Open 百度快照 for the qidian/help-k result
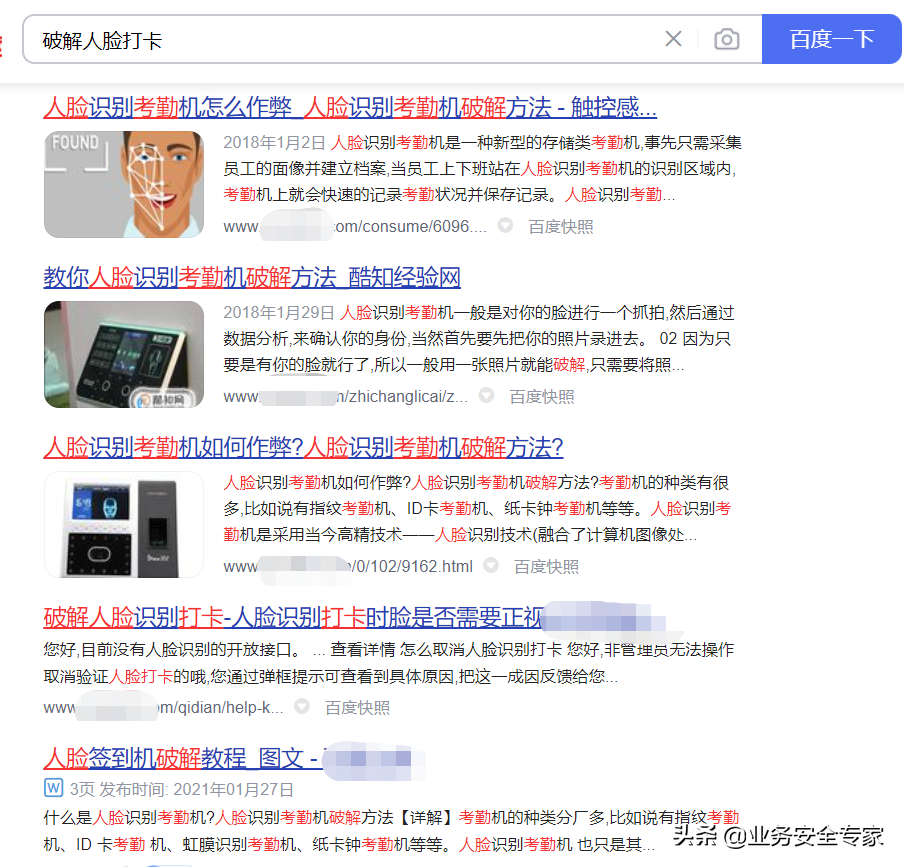The width and height of the screenshot is (904, 867). point(357,707)
